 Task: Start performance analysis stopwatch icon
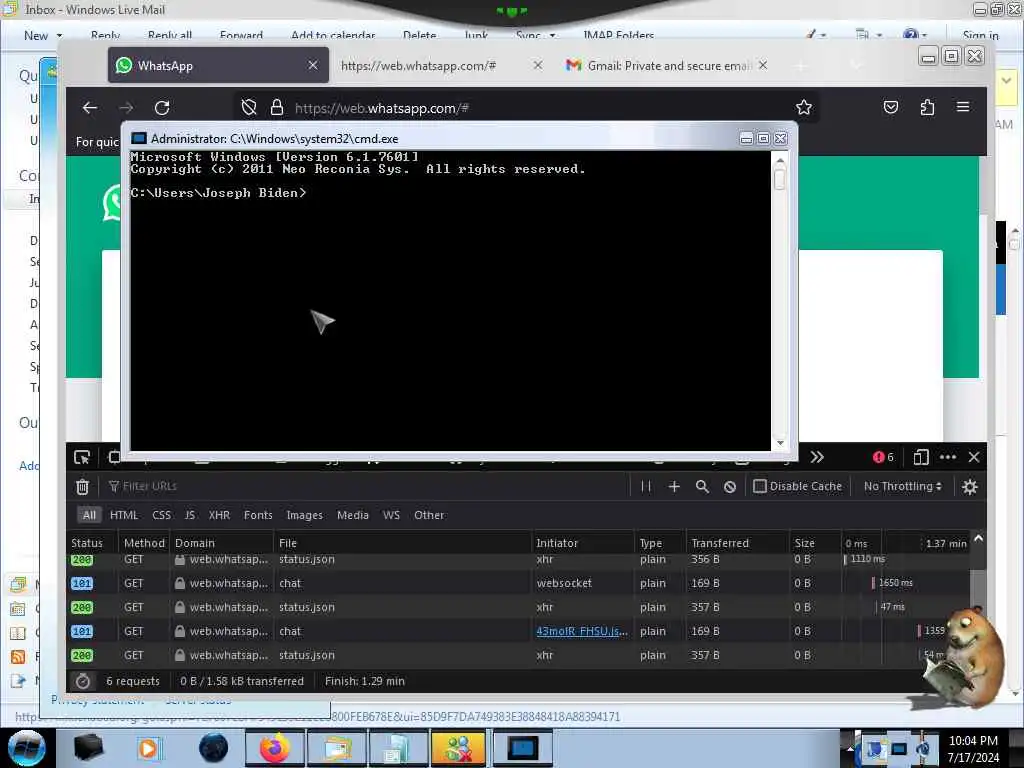pos(83,681)
